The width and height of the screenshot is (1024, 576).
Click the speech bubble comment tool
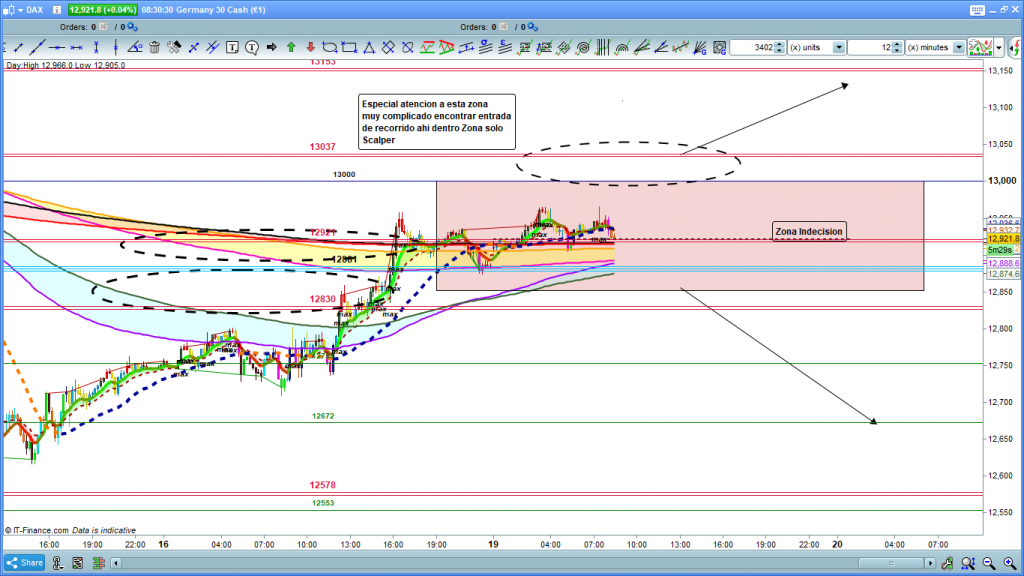coord(252,47)
